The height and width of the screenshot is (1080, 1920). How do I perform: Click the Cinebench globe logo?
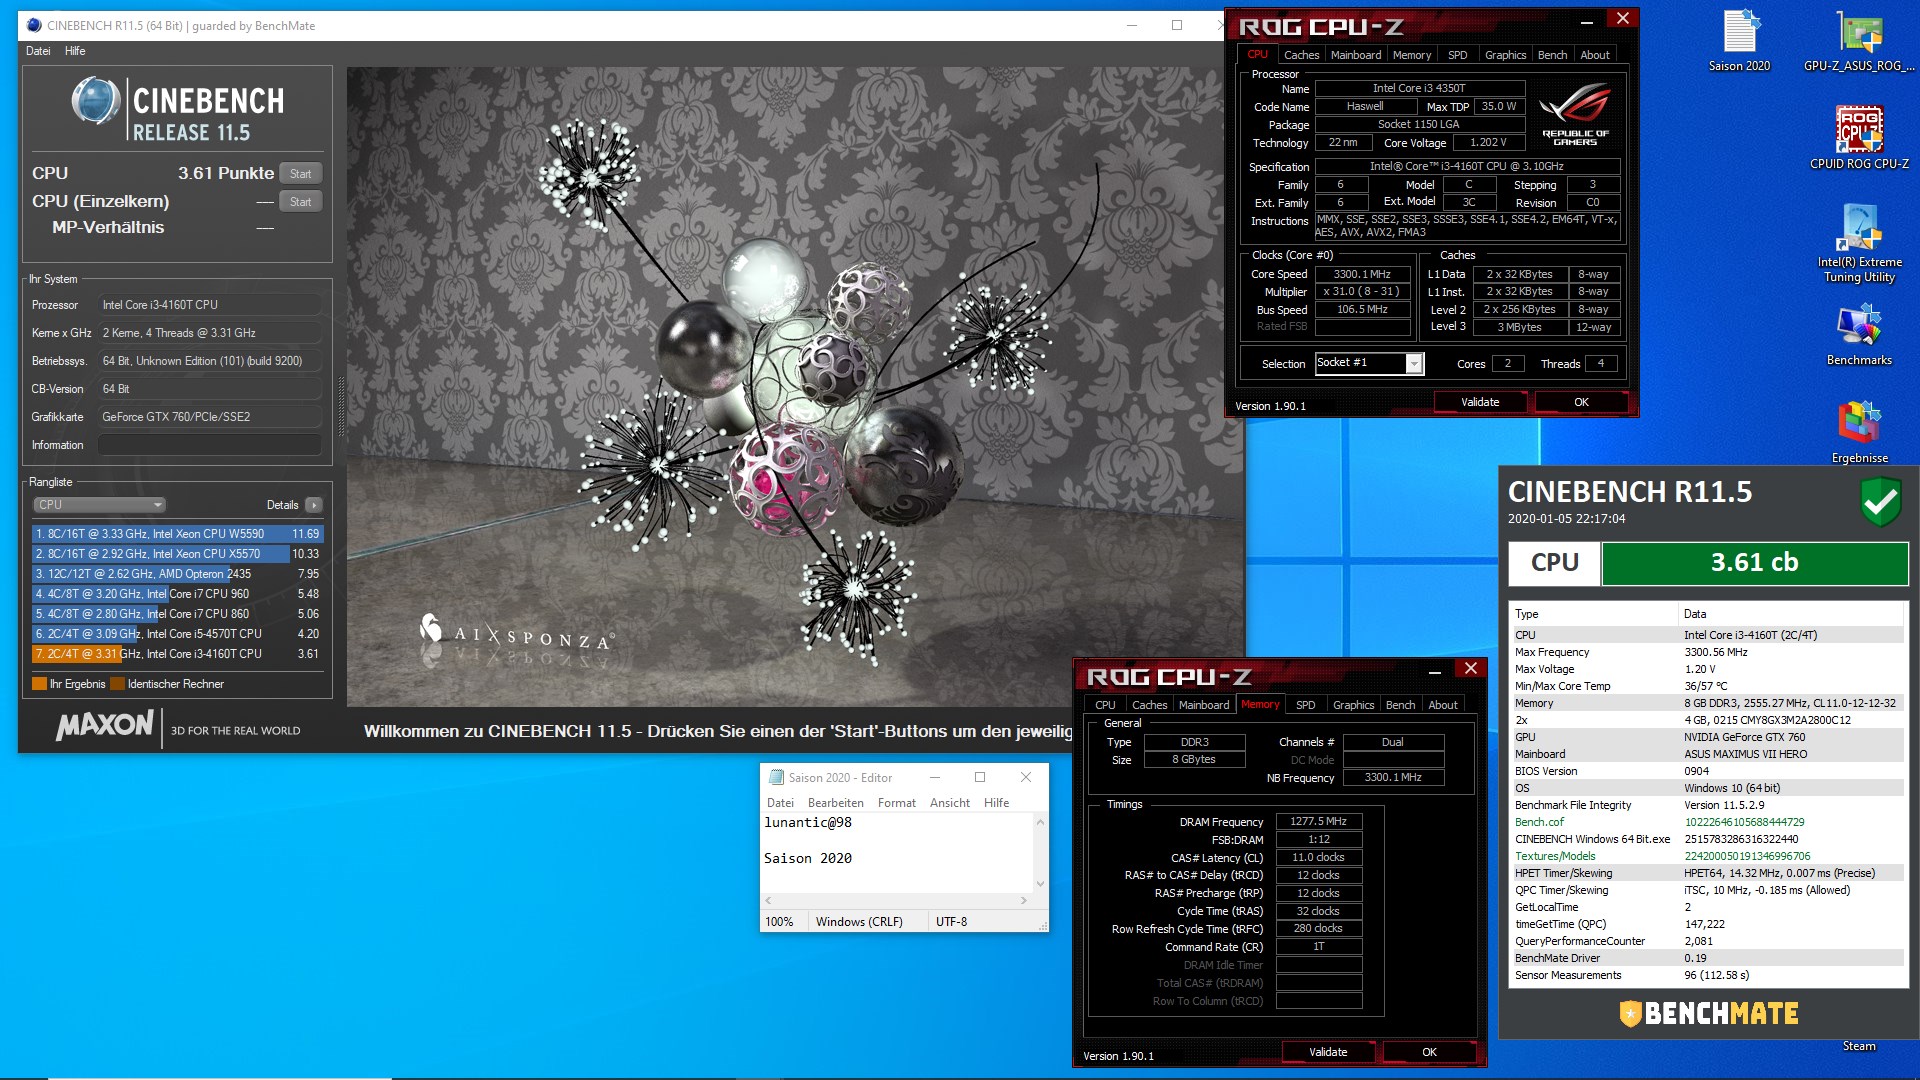click(96, 101)
